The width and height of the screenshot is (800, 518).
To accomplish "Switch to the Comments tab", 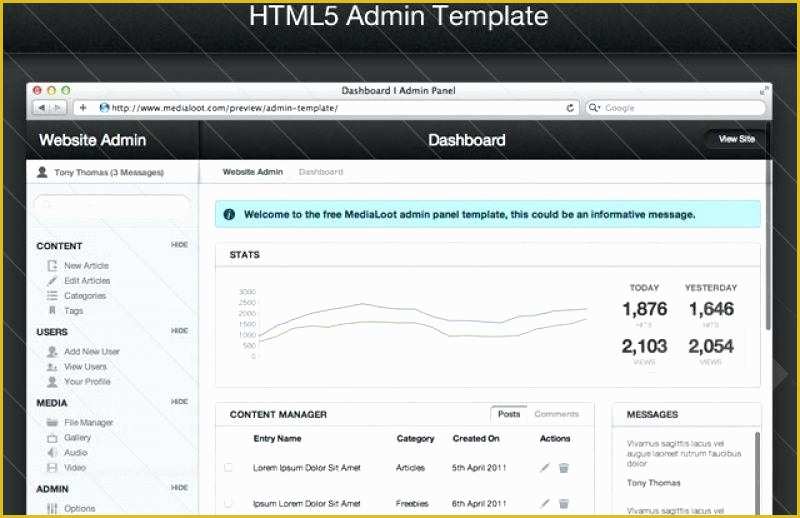I will click(557, 414).
